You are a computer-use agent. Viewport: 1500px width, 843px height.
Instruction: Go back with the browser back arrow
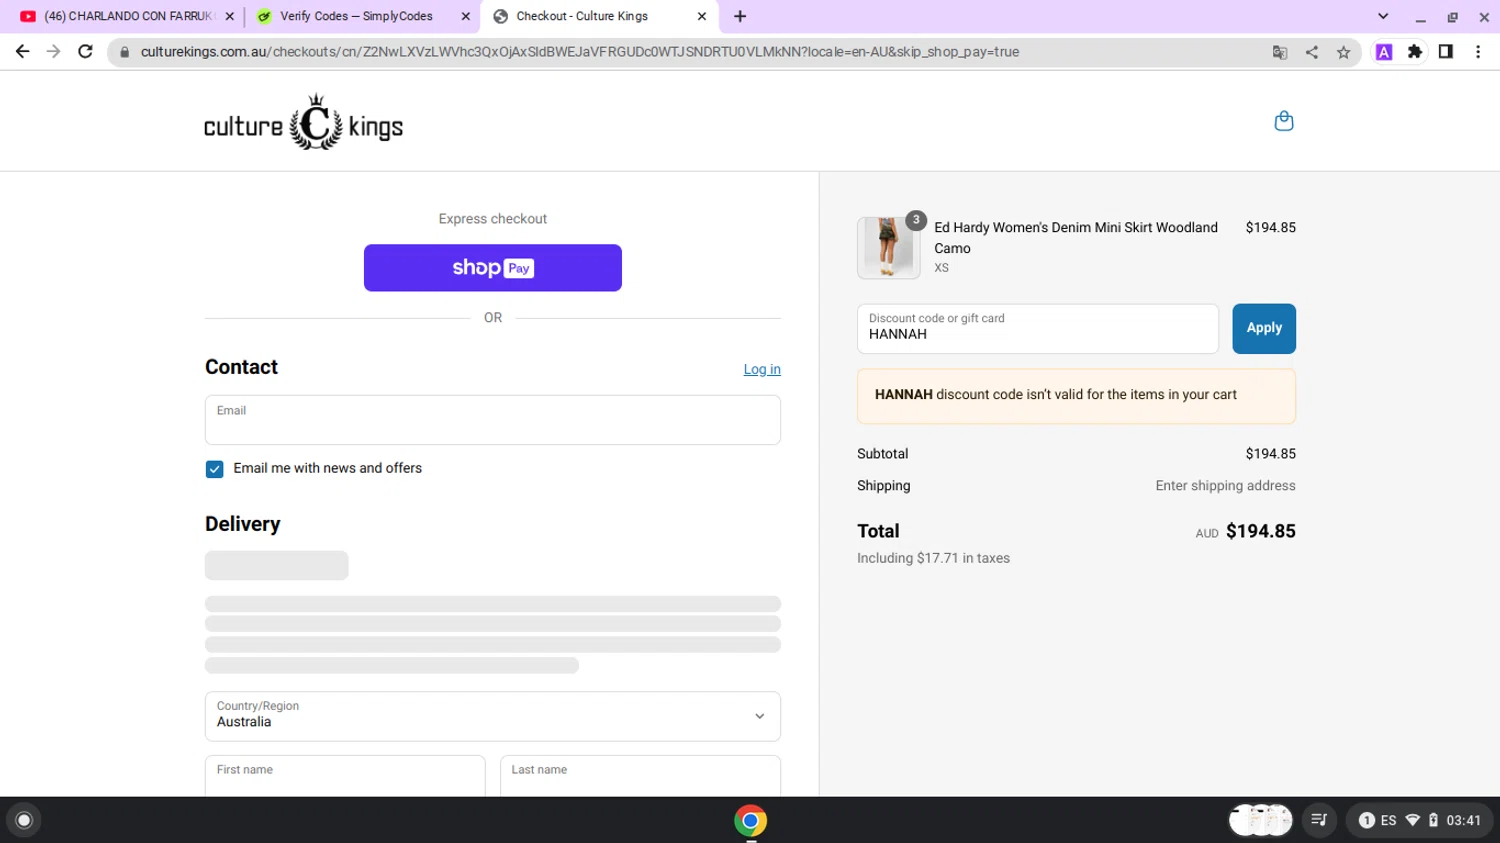22,52
